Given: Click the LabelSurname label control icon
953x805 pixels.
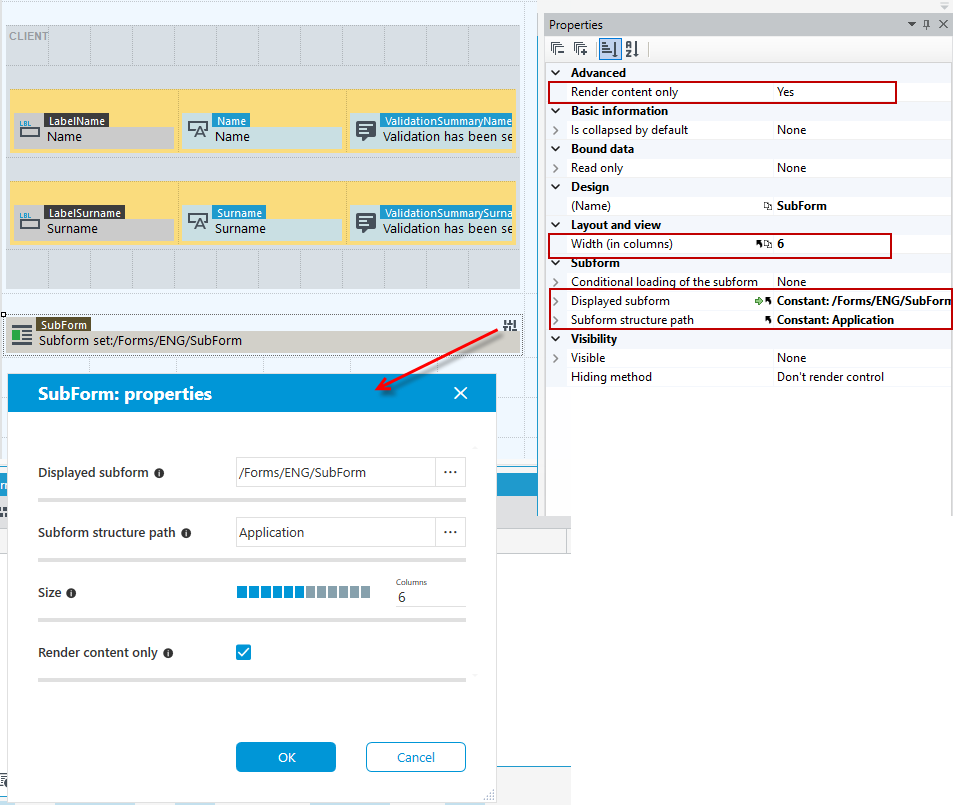Looking at the screenshot, I should pyautogui.click(x=30, y=220).
